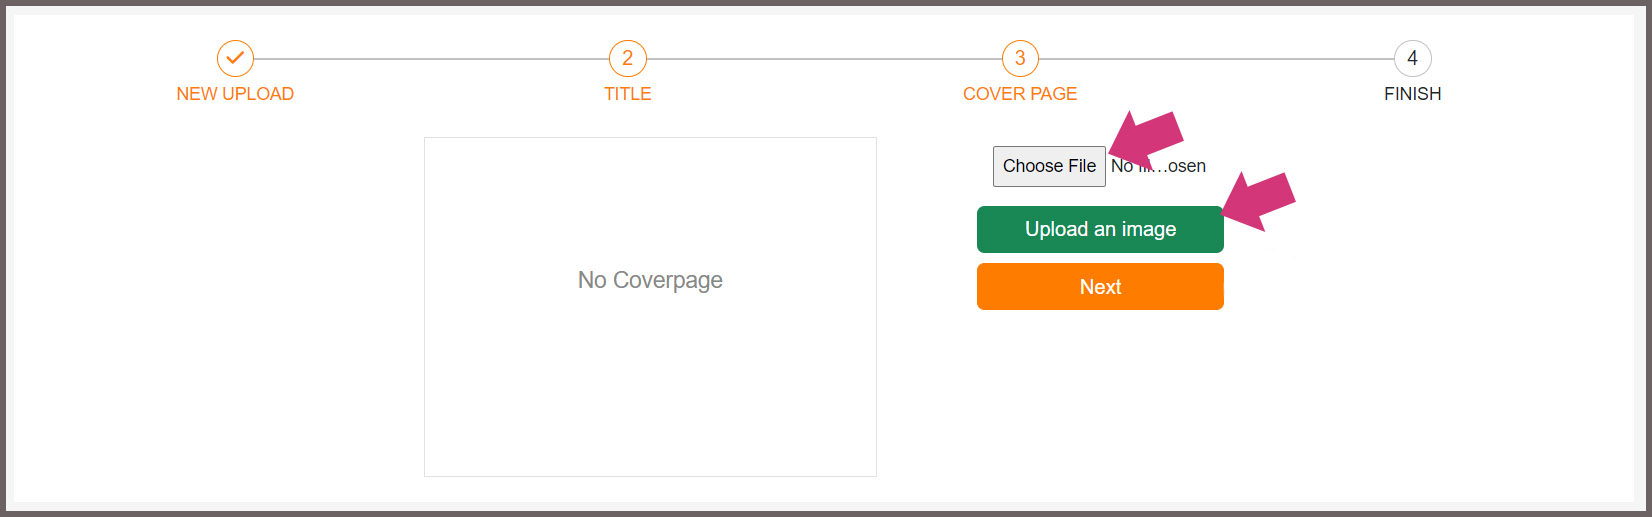Jump to step 4 Finish circle
The image size is (1652, 517).
(1412, 58)
